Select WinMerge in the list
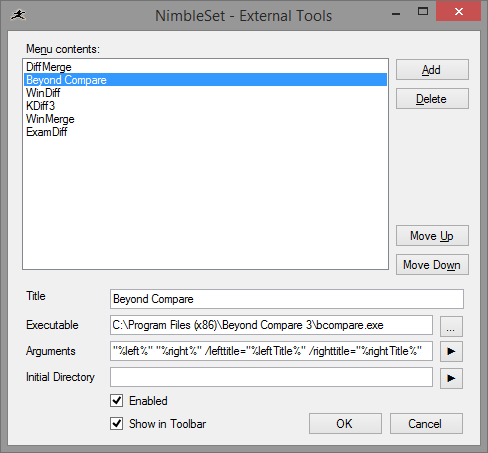This screenshot has height=453, width=488. tap(205, 119)
